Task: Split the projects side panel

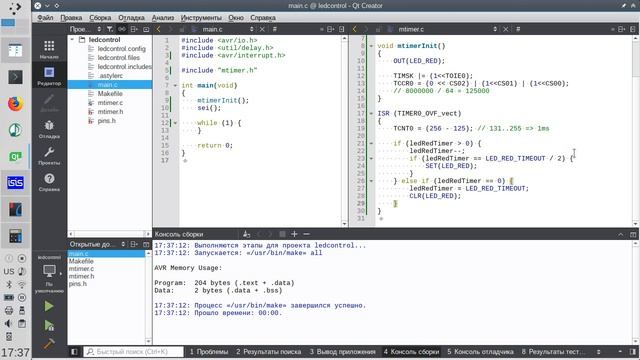Action: 134,29
